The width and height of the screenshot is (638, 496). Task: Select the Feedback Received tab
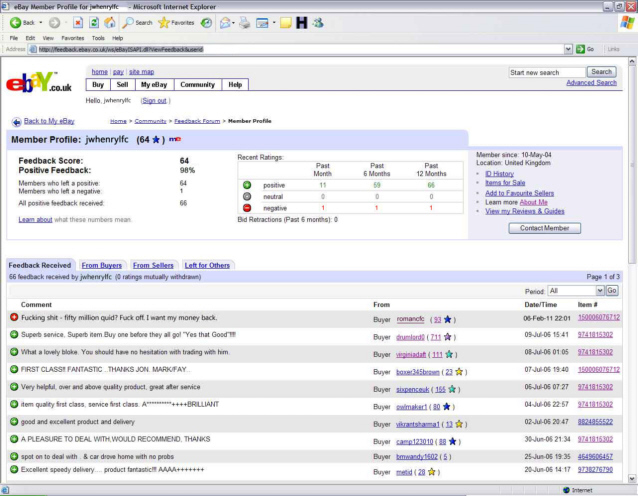40,265
